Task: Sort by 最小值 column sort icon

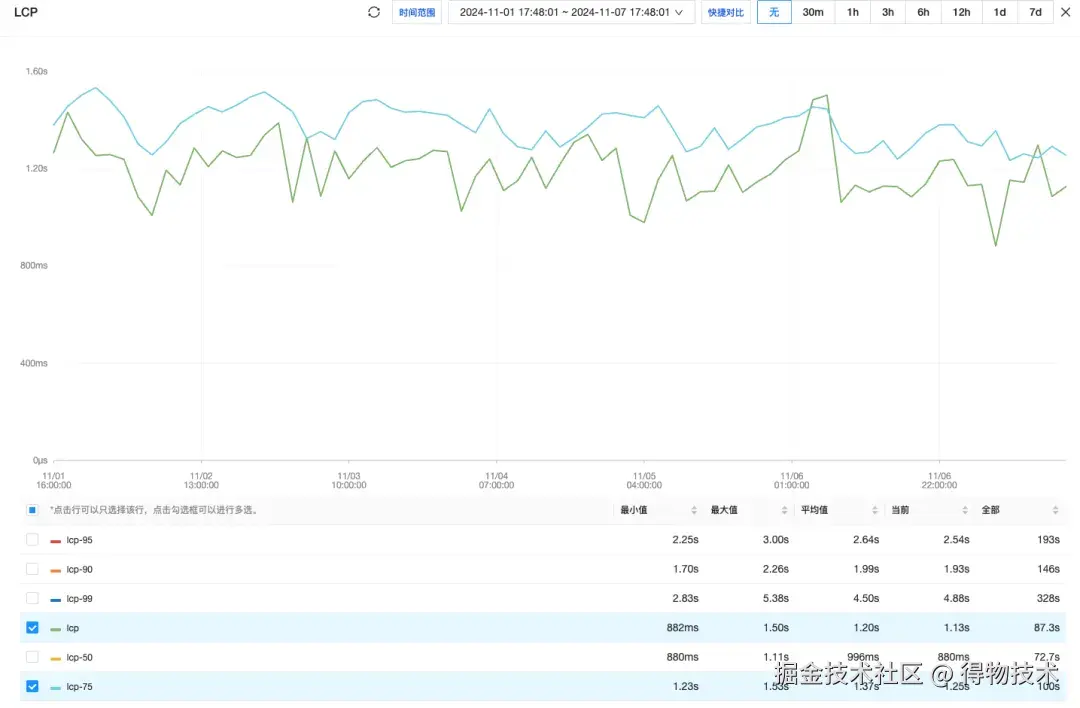Action: (x=694, y=510)
